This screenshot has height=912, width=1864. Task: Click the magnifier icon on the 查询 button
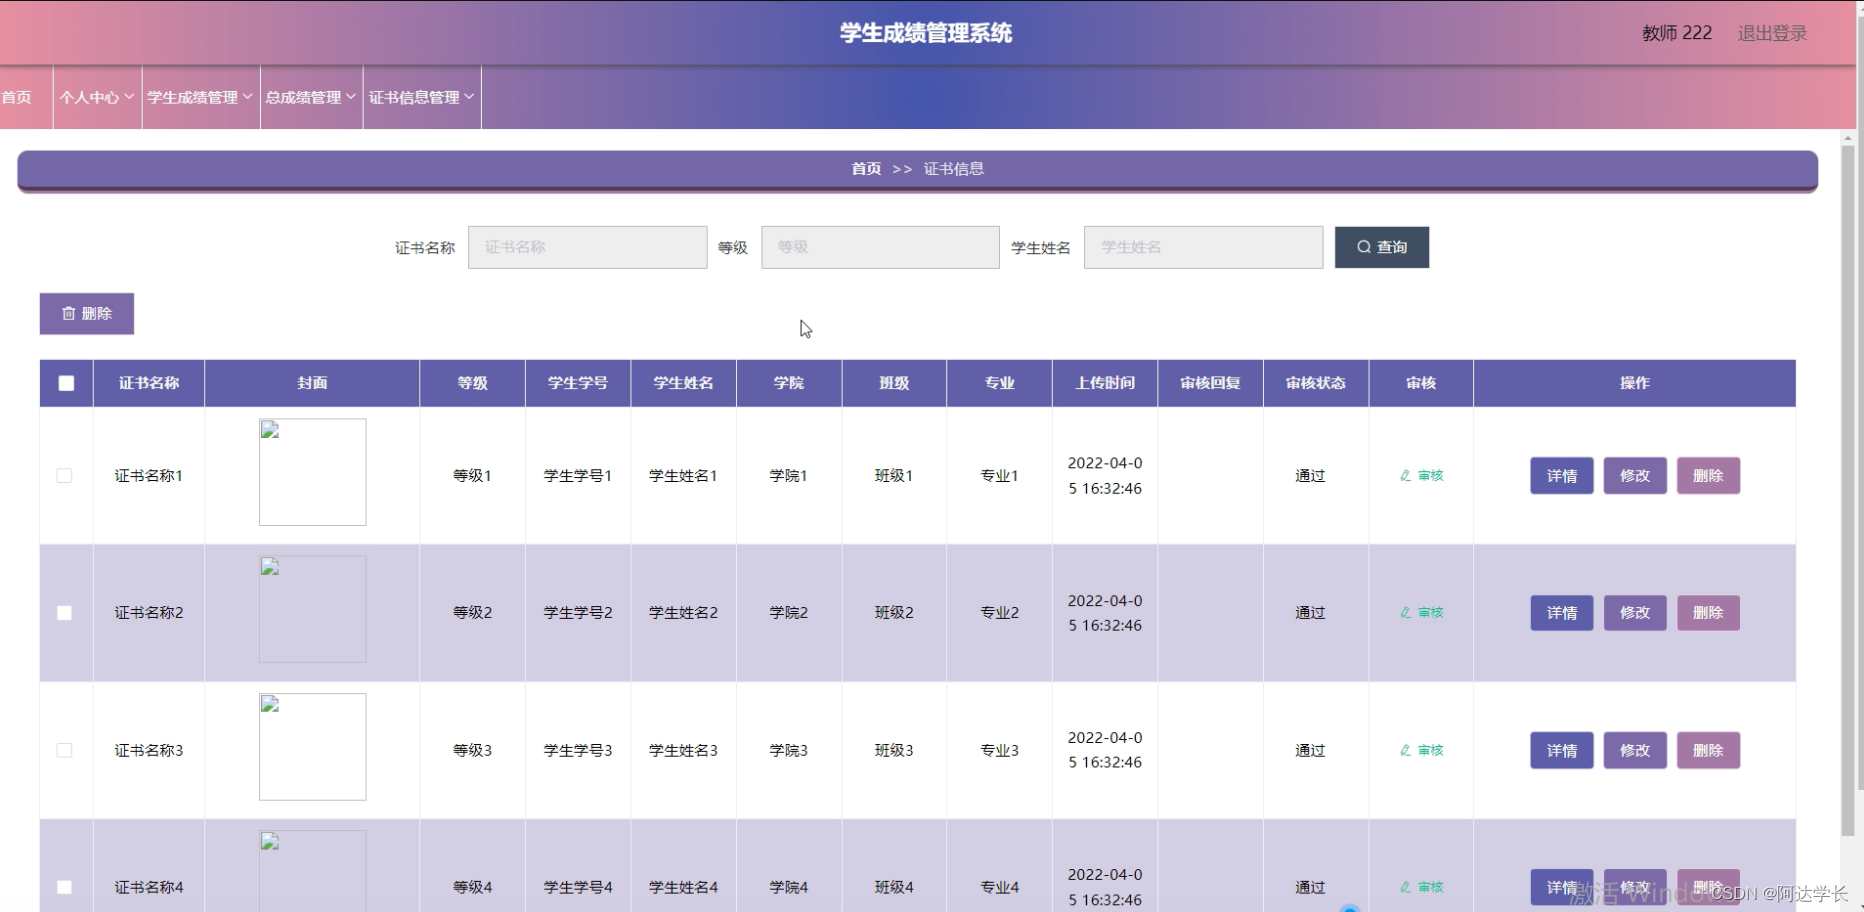pyautogui.click(x=1364, y=247)
